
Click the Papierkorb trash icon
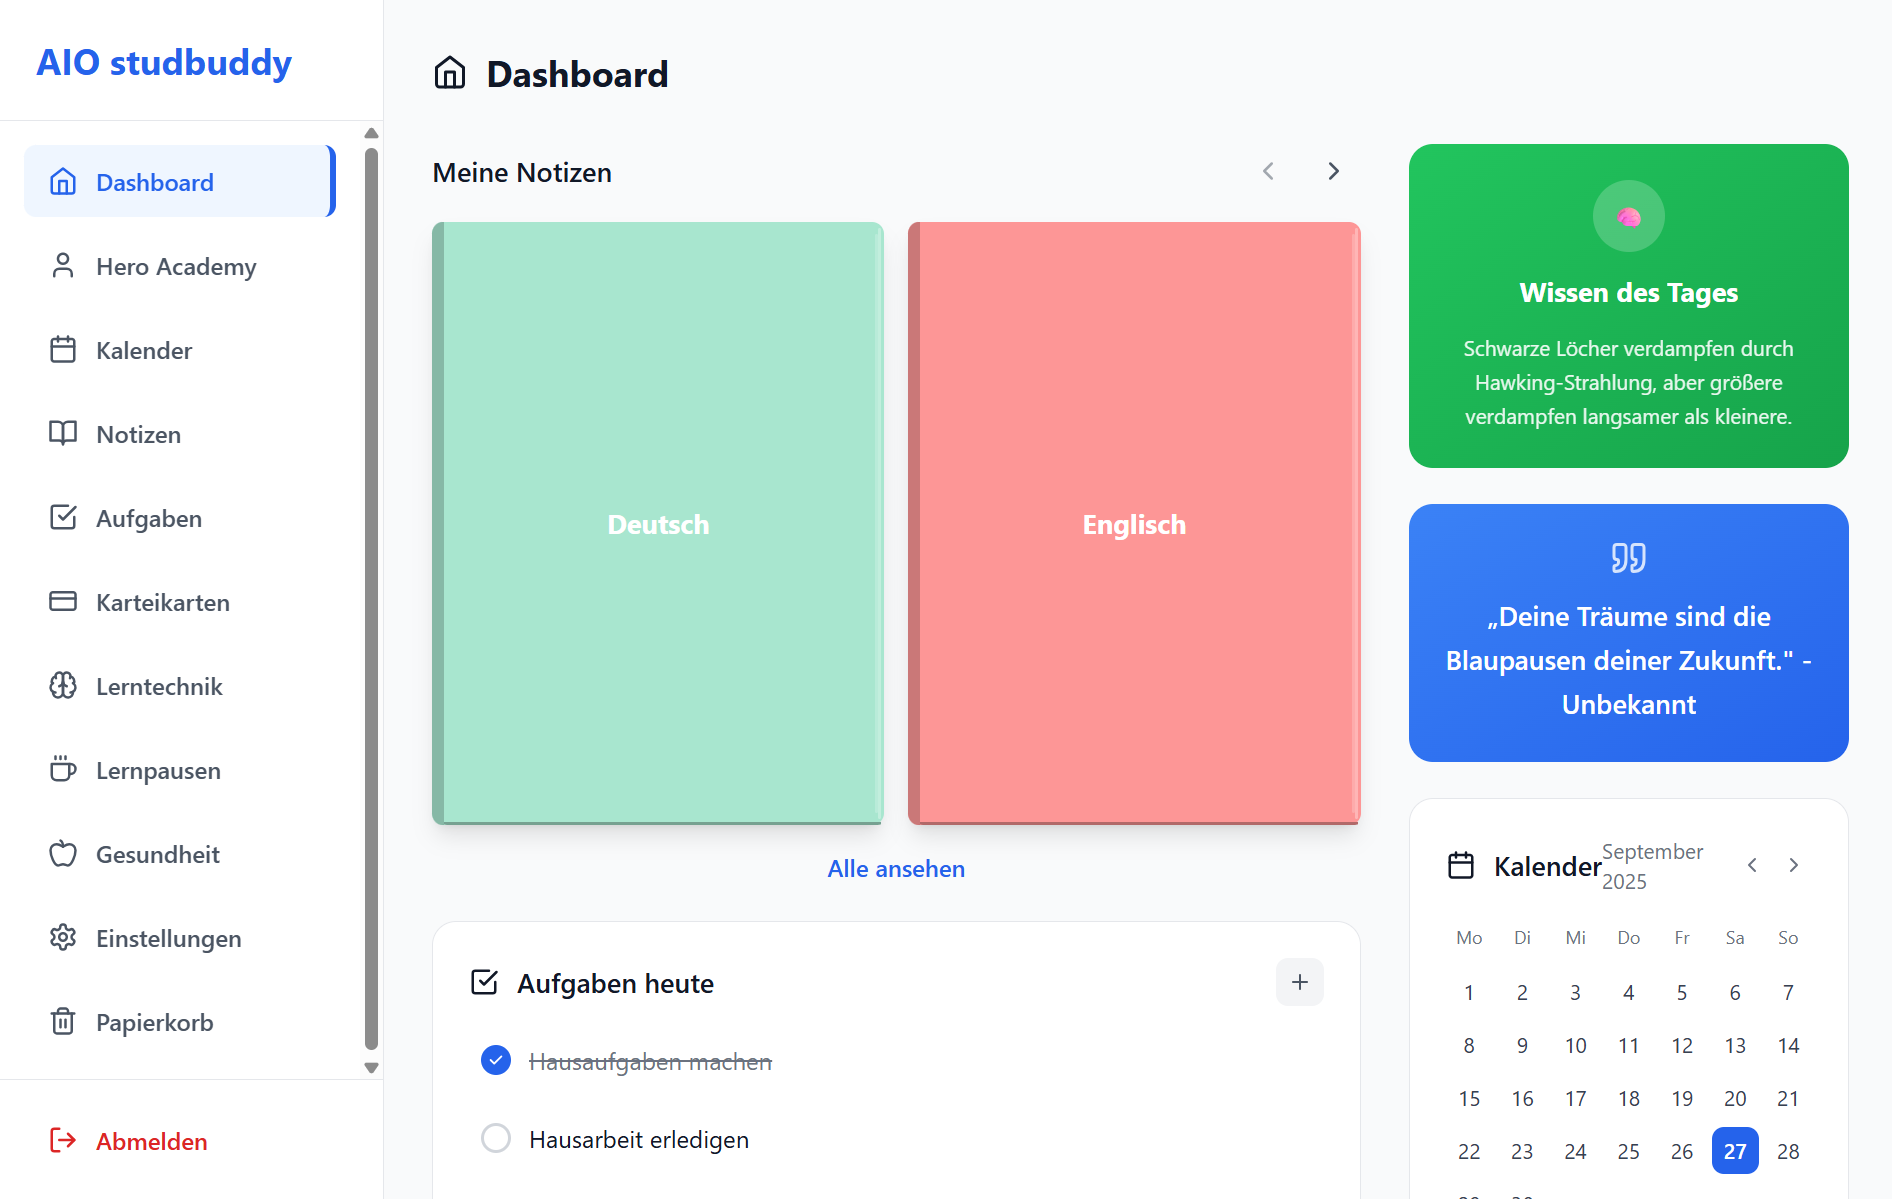click(x=63, y=1022)
